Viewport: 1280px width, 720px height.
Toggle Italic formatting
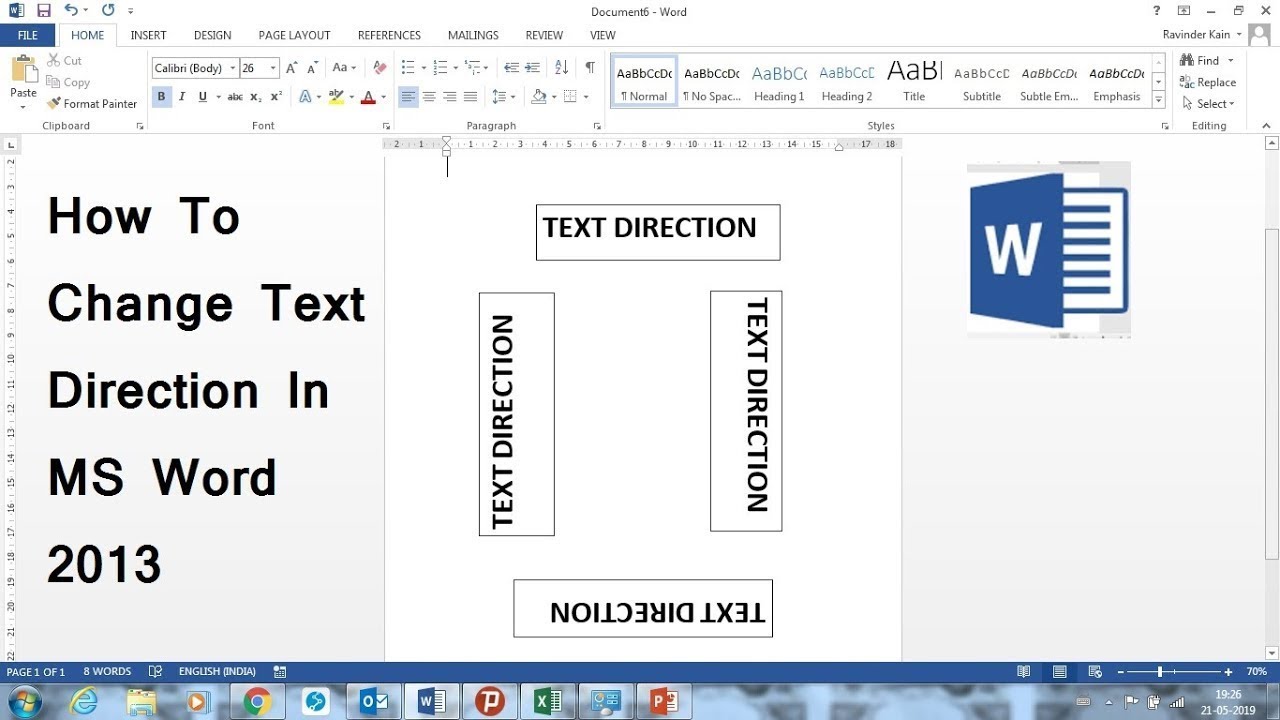pyautogui.click(x=182, y=97)
